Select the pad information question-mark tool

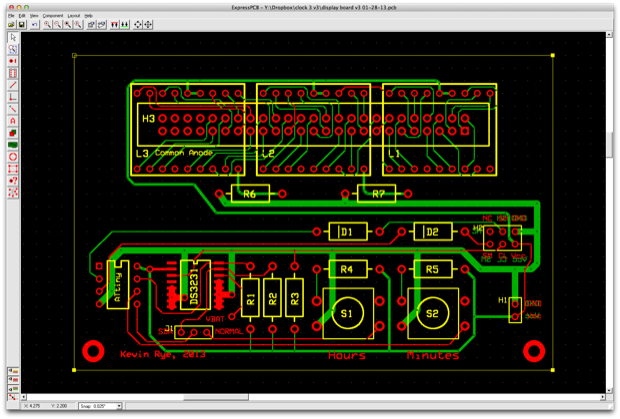[13, 181]
